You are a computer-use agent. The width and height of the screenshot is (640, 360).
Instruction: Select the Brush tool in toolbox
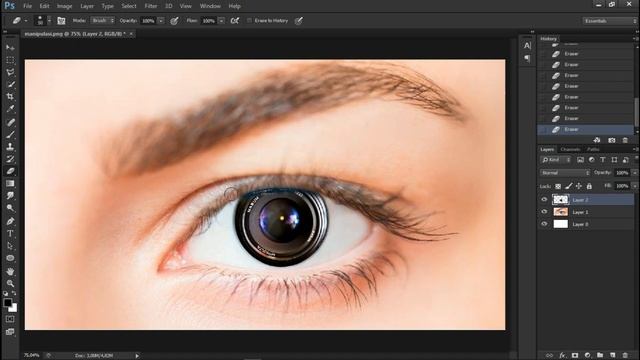coord(10,135)
